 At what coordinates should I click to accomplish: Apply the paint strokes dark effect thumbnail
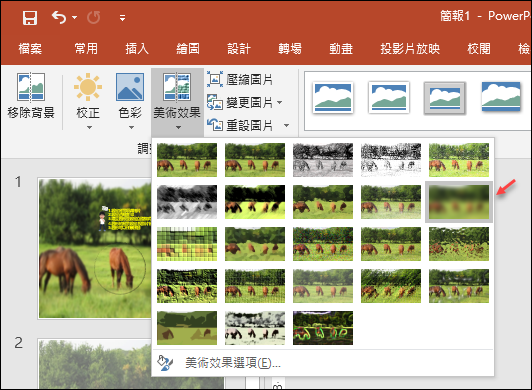(255, 202)
